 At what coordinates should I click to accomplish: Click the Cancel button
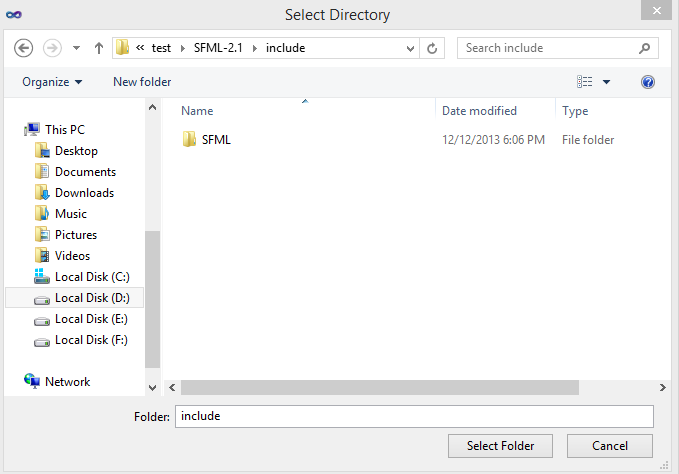coord(610,446)
